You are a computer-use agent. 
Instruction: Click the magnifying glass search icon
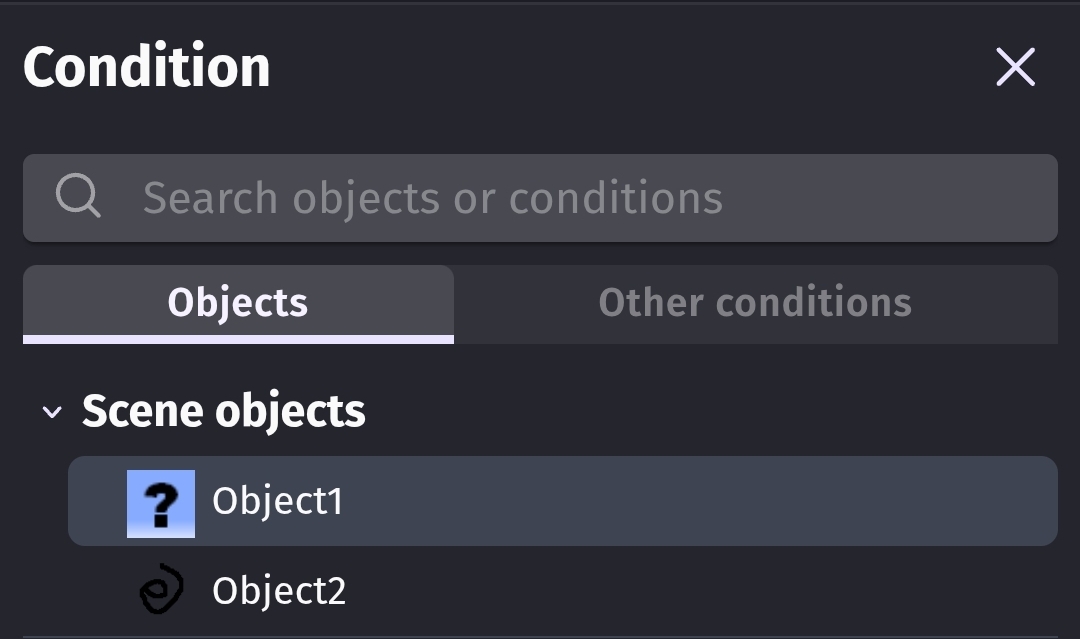point(78,197)
